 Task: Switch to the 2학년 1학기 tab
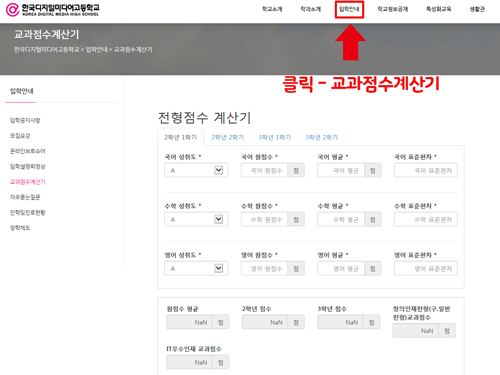click(181, 137)
